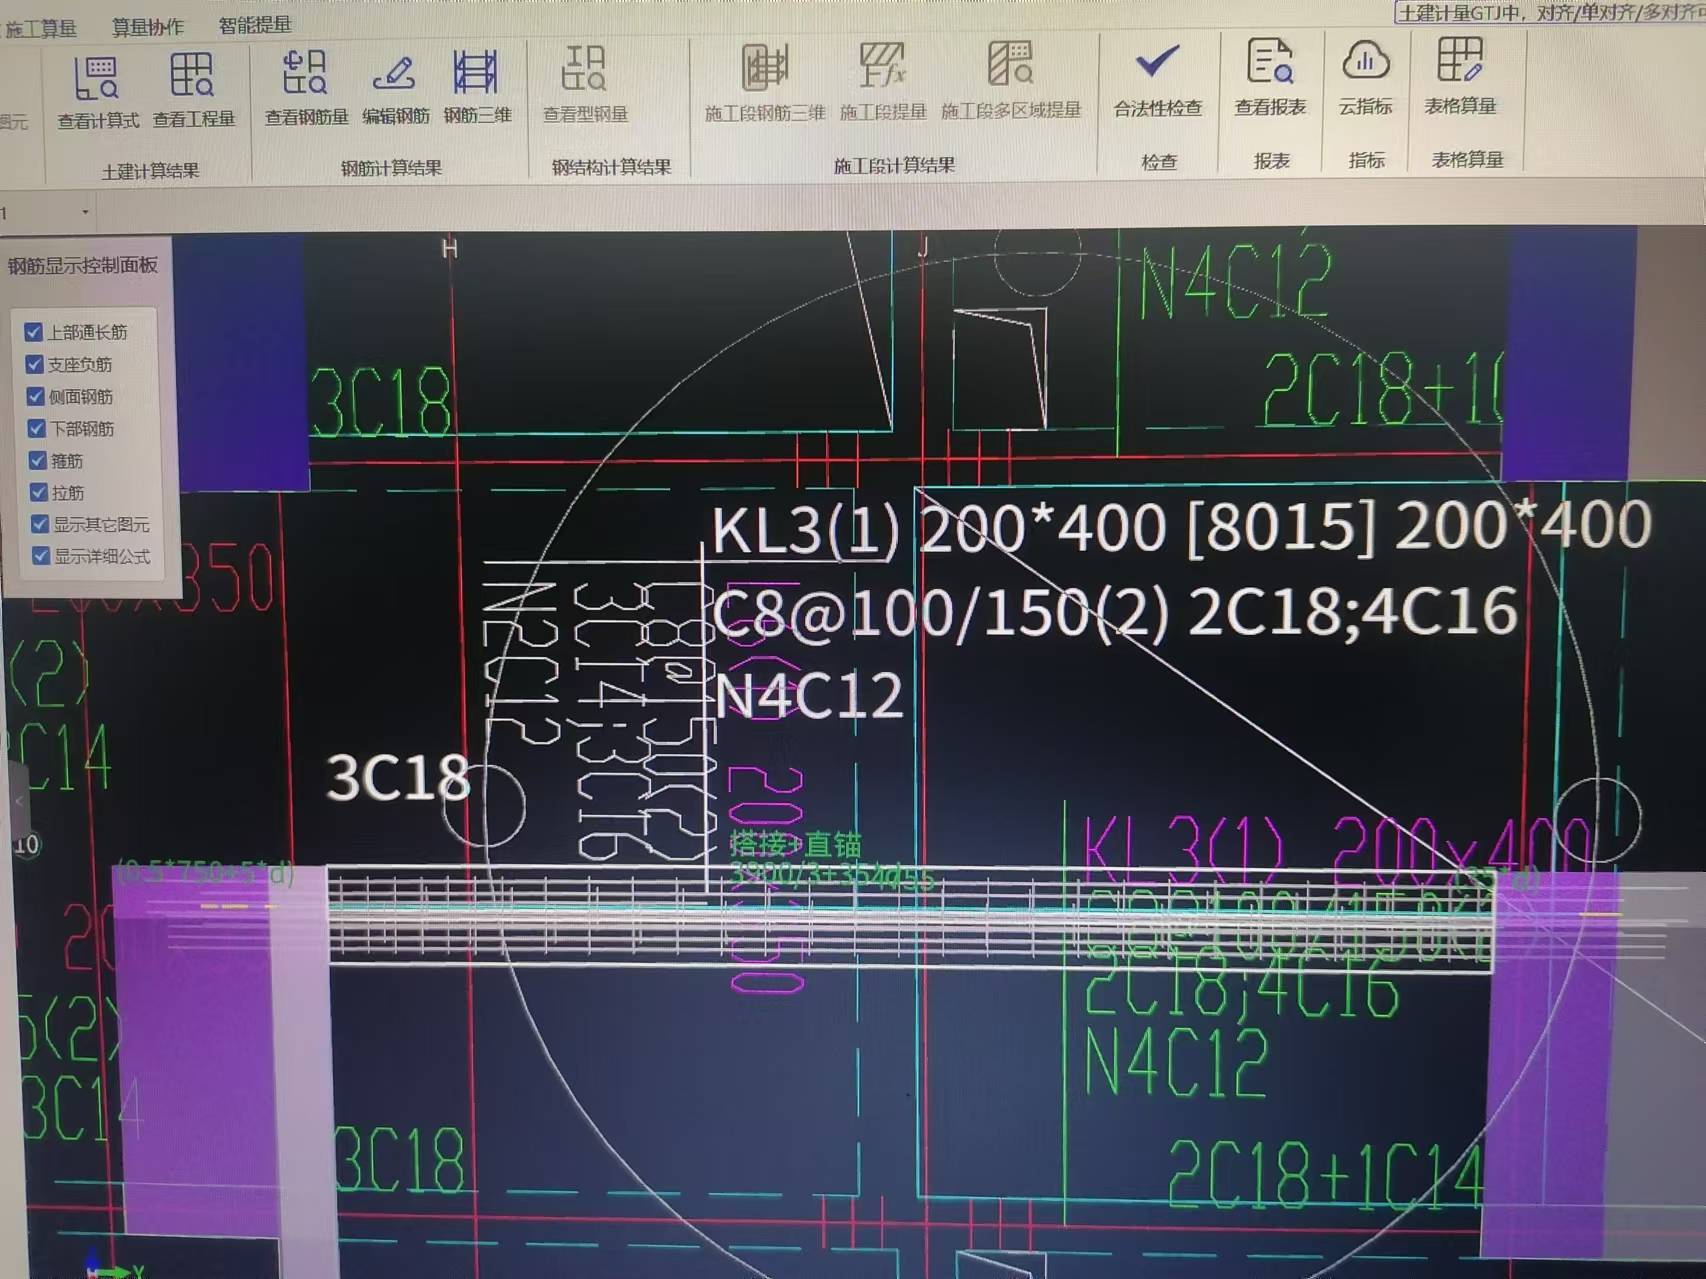Toggle 上部通长筋 checkbox
The height and width of the screenshot is (1279, 1706).
33,332
